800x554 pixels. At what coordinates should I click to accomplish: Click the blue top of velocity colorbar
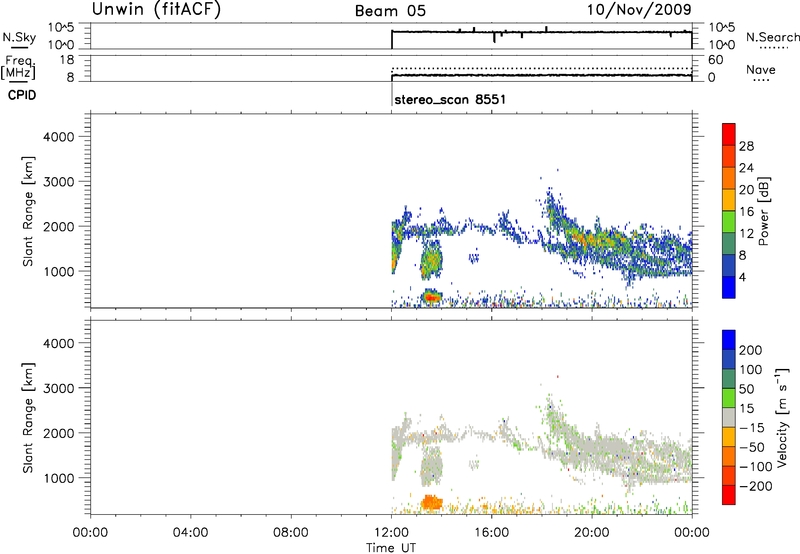click(x=729, y=340)
